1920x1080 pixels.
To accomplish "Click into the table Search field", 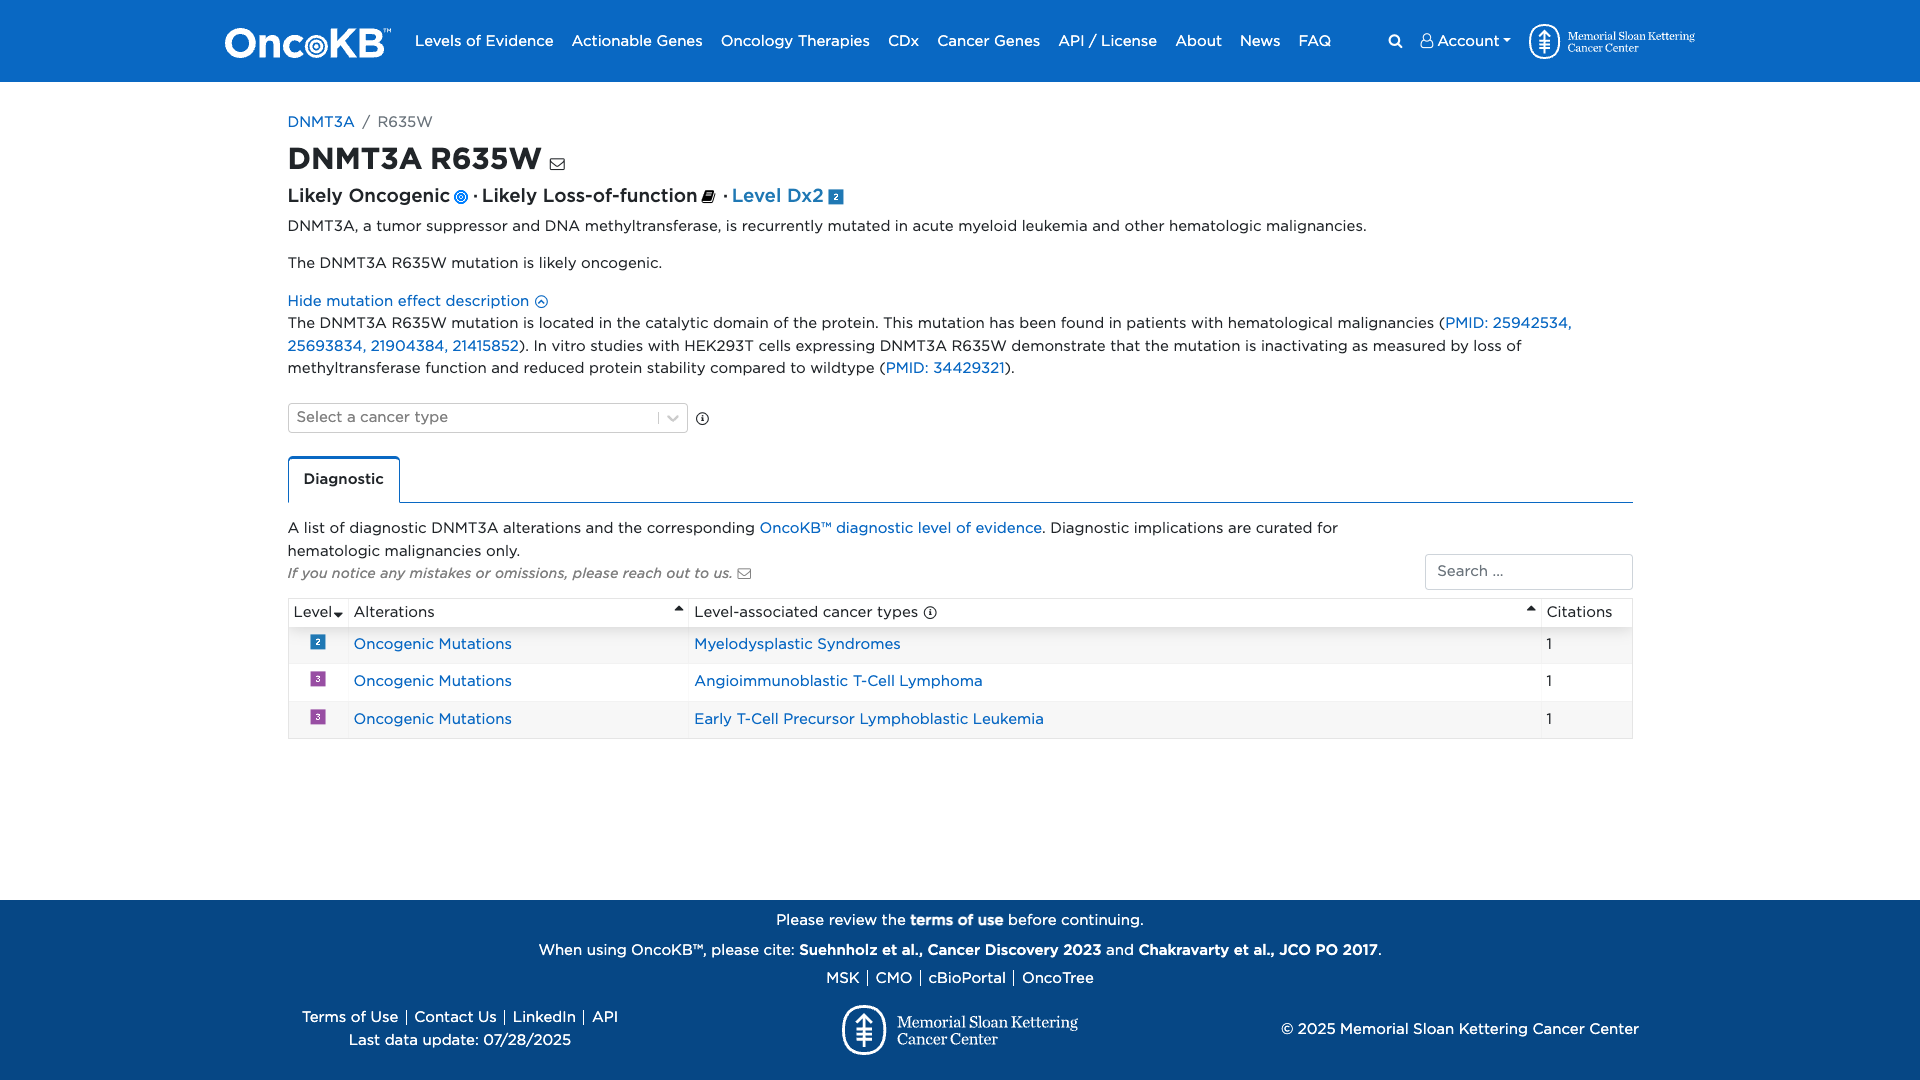I will (x=1528, y=572).
